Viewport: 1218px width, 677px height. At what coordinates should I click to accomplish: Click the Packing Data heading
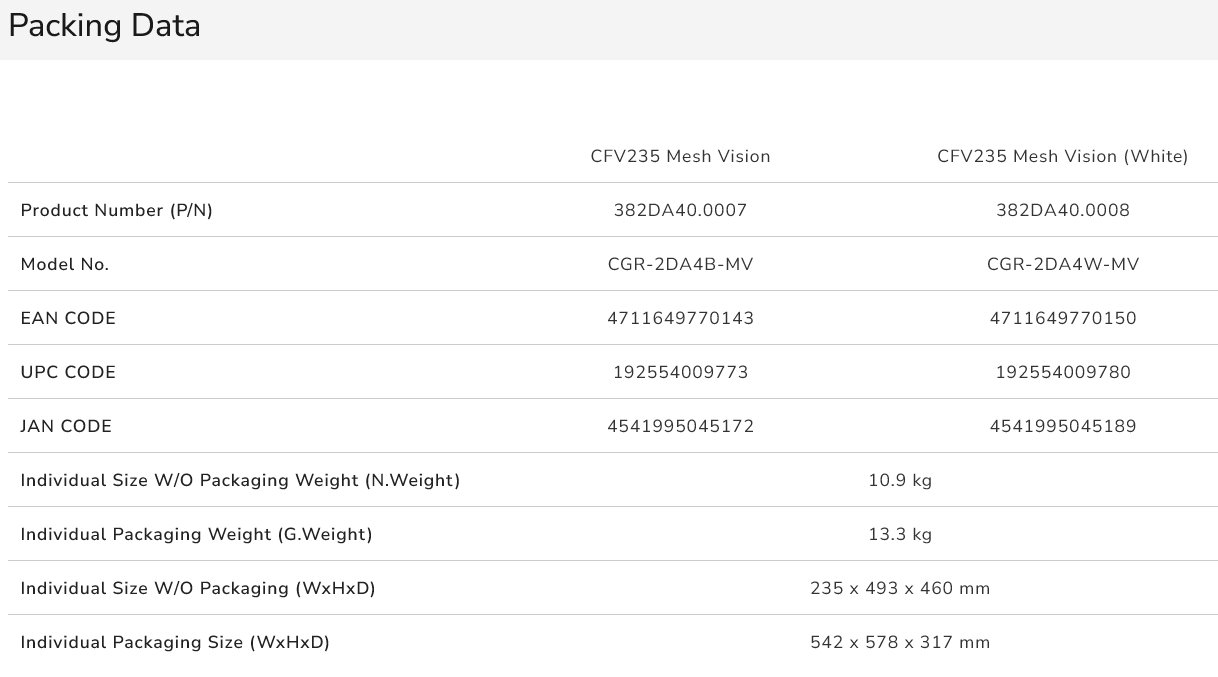pyautogui.click(x=104, y=27)
